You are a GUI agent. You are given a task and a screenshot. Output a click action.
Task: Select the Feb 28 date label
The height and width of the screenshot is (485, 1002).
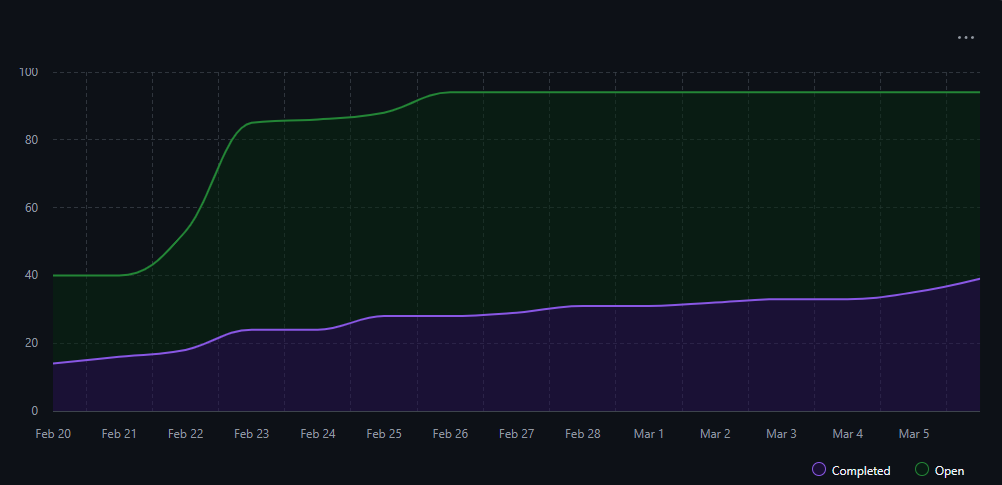[582, 434]
